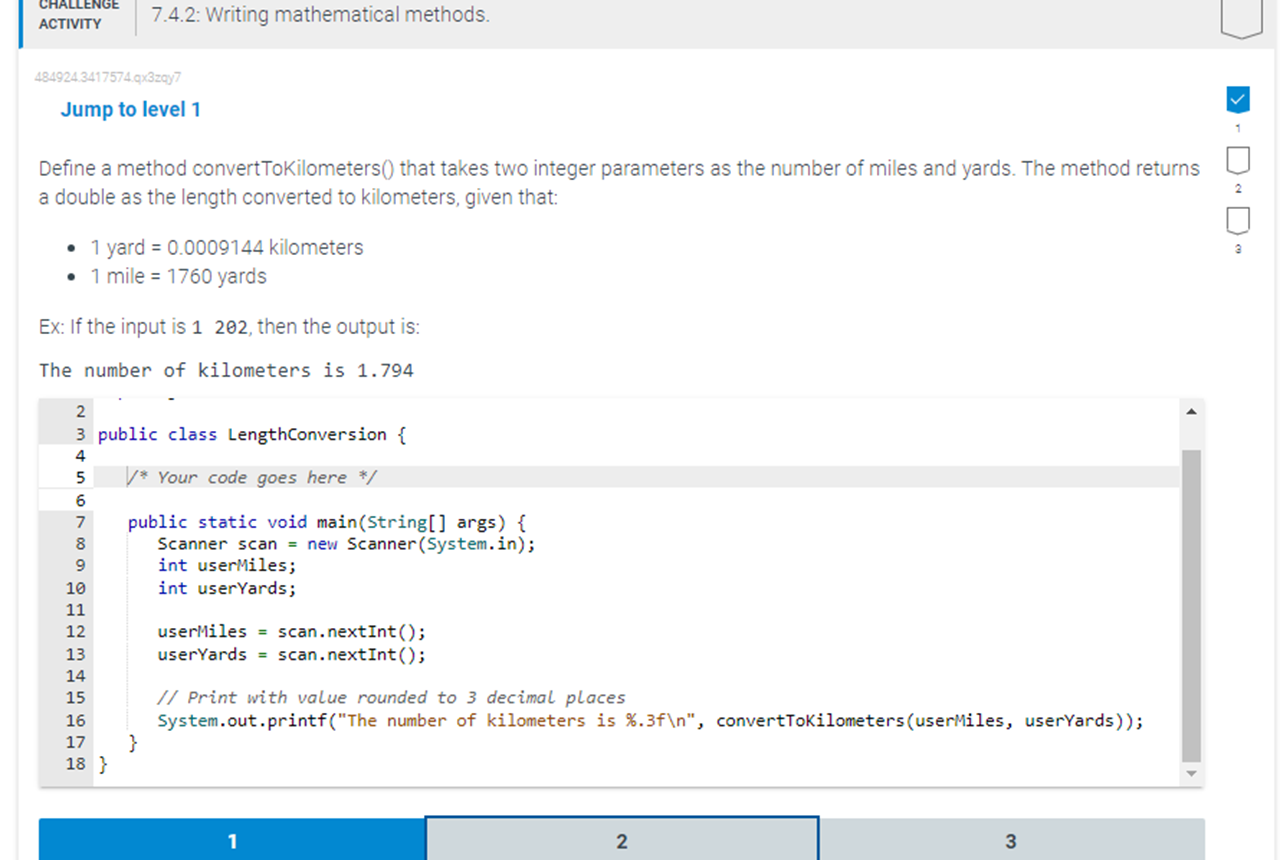The height and width of the screenshot is (860, 1280).
Task: Click the activity ID text above Jump link
Action: (x=106, y=77)
